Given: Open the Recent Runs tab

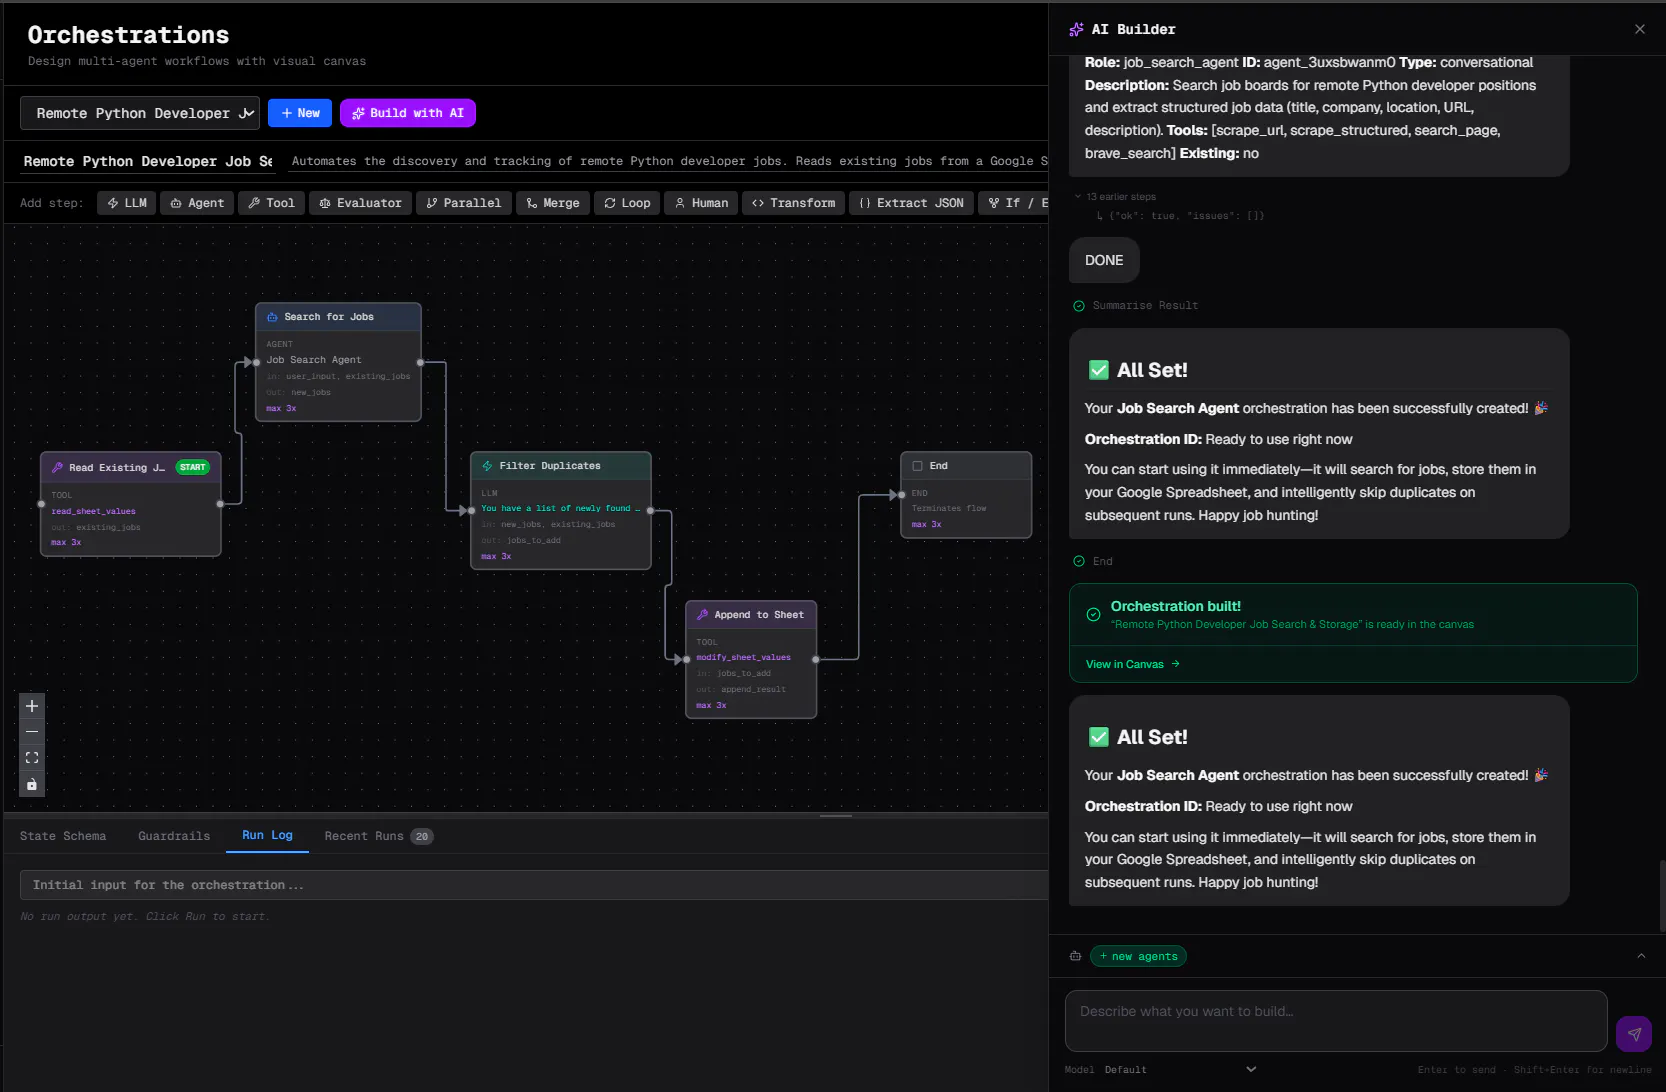Looking at the screenshot, I should tap(378, 836).
